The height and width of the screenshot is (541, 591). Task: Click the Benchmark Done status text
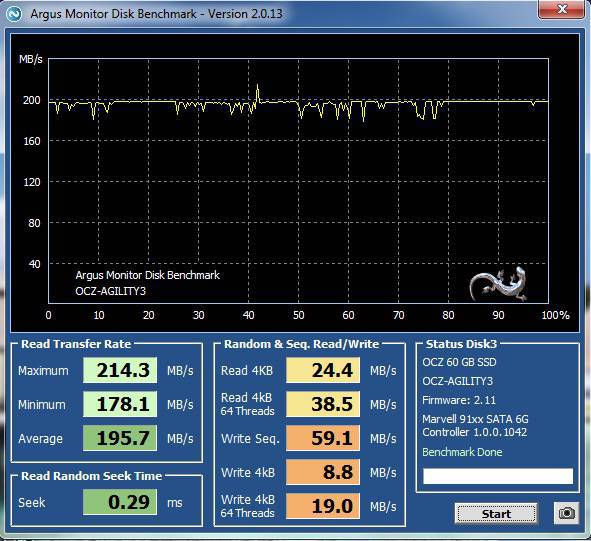click(462, 452)
